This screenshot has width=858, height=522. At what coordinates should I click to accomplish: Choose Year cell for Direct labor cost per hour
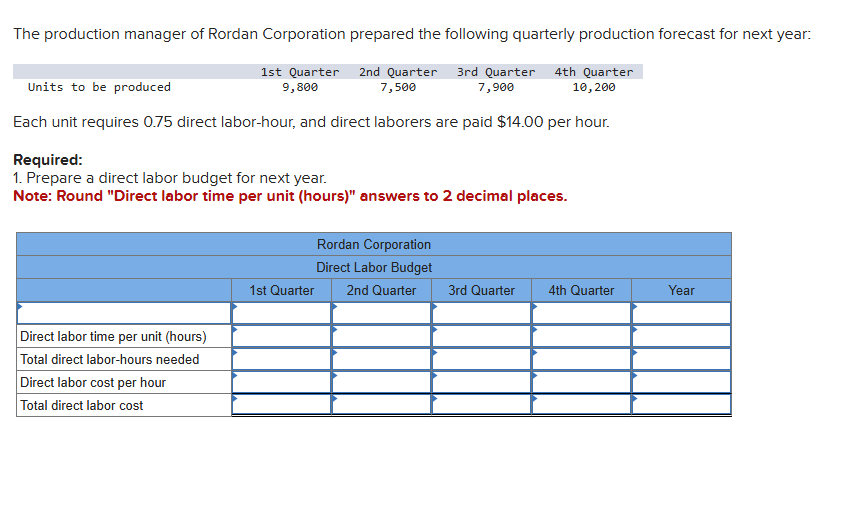[682, 382]
